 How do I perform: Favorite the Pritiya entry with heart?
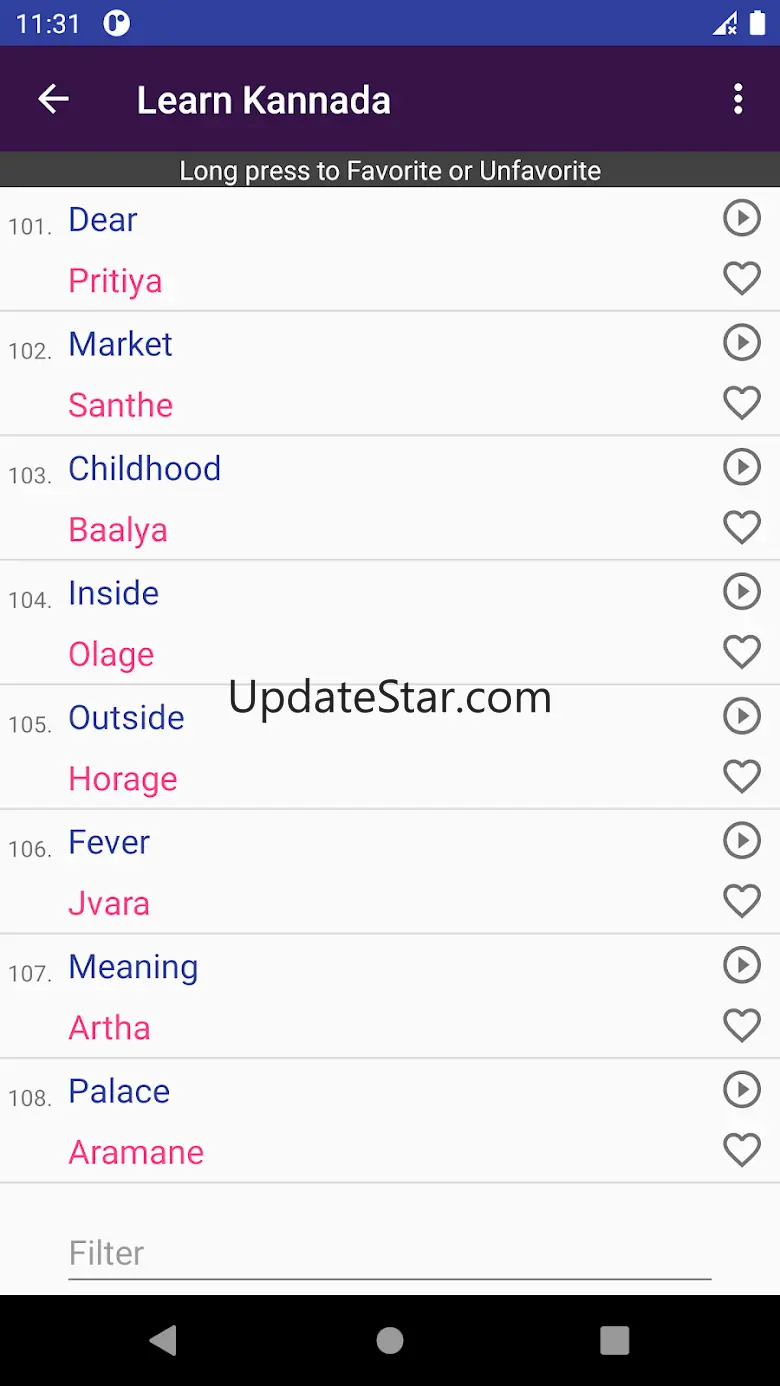point(742,279)
